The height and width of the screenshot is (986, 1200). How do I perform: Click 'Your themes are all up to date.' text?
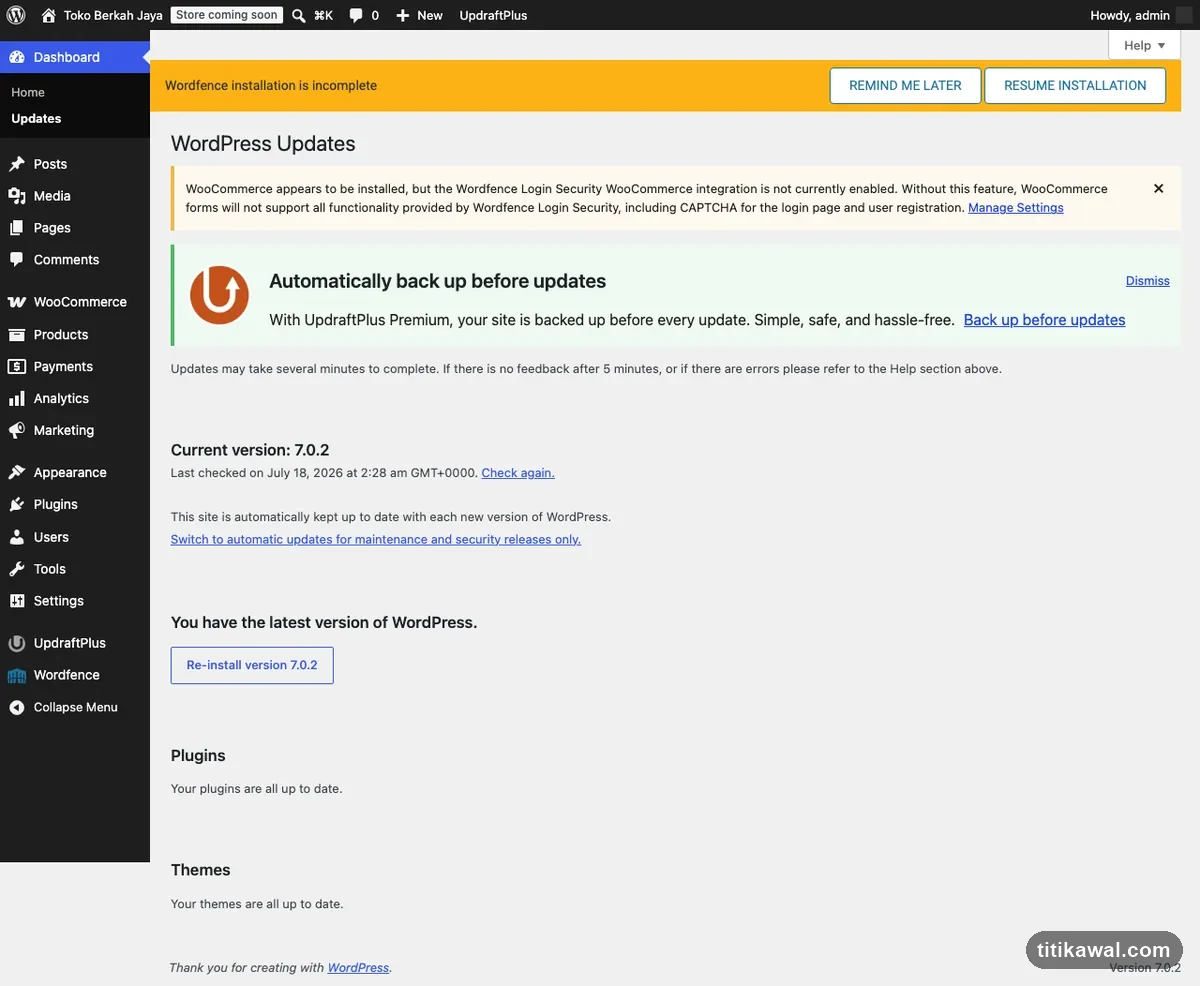pos(257,904)
